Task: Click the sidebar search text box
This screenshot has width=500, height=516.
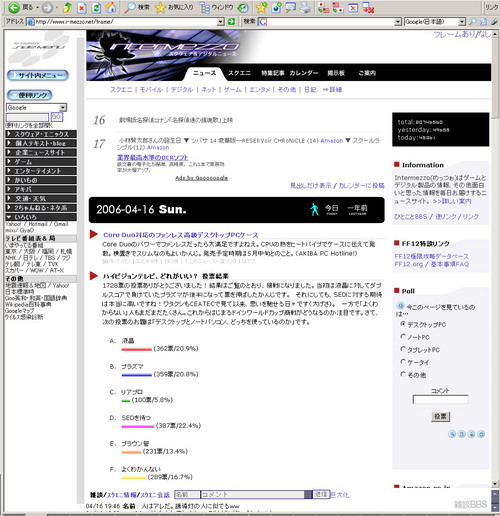Action: point(27,117)
